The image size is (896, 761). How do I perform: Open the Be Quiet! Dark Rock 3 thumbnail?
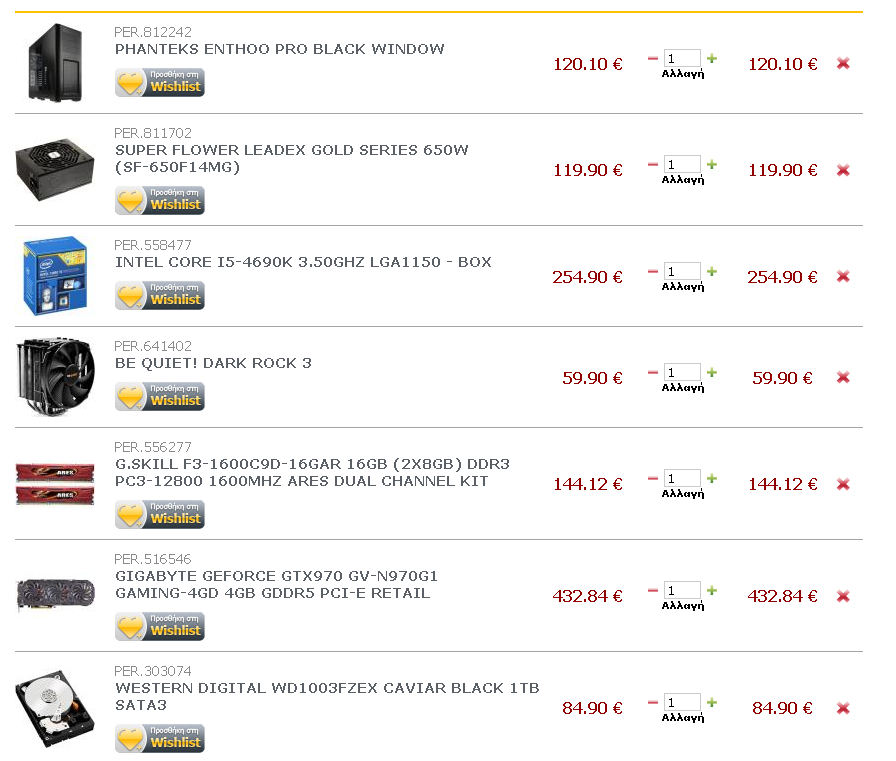point(55,377)
